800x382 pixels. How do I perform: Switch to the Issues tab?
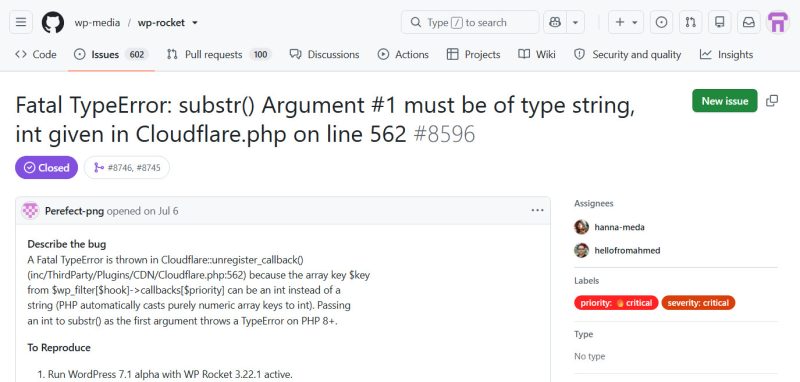pos(111,55)
